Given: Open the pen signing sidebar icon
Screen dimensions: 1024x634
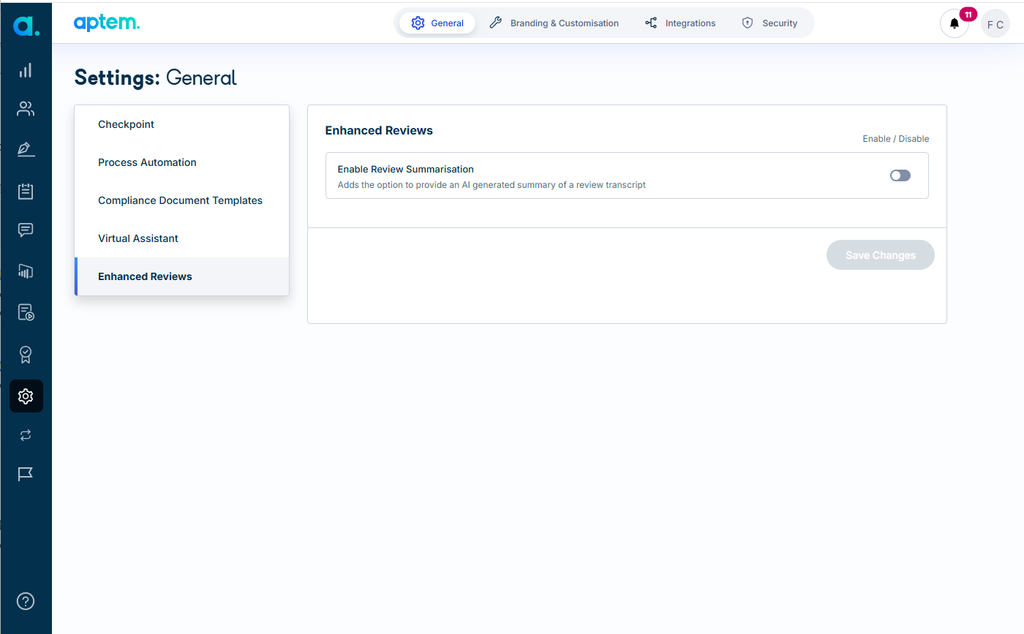Looking at the screenshot, I should click(x=25, y=150).
